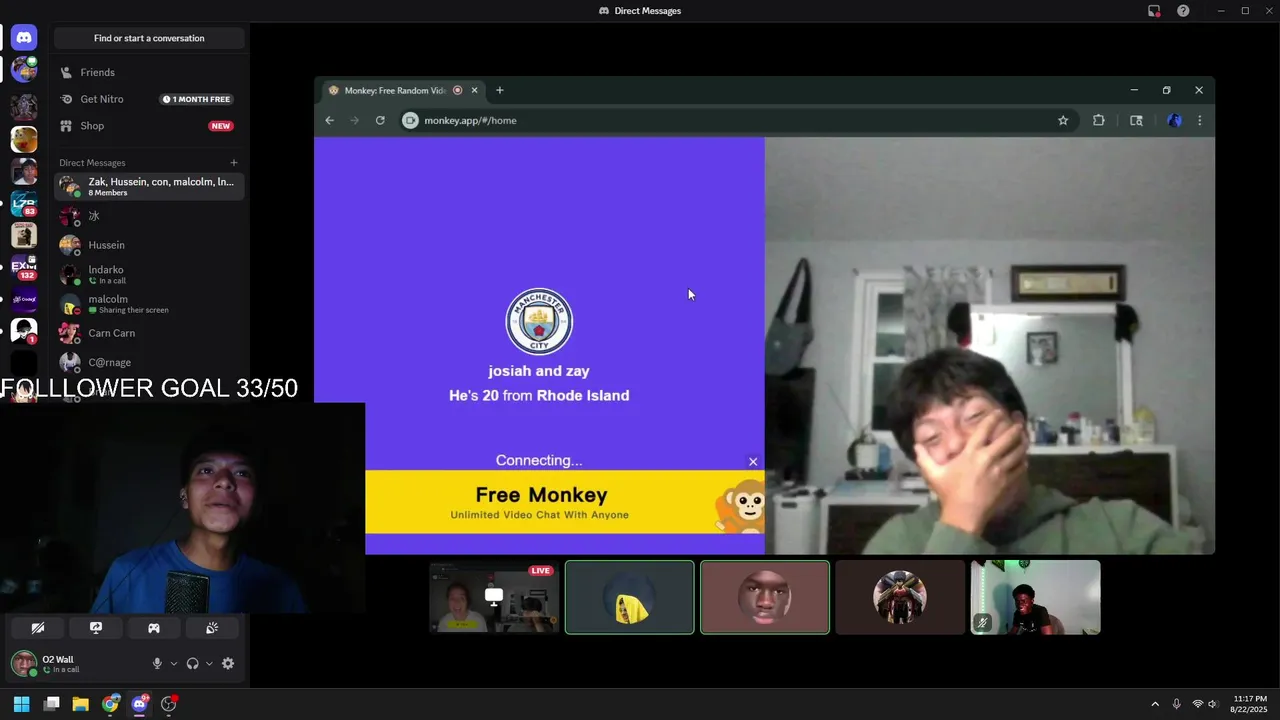Open Discord help icon
The image size is (1280, 720).
point(1183,11)
